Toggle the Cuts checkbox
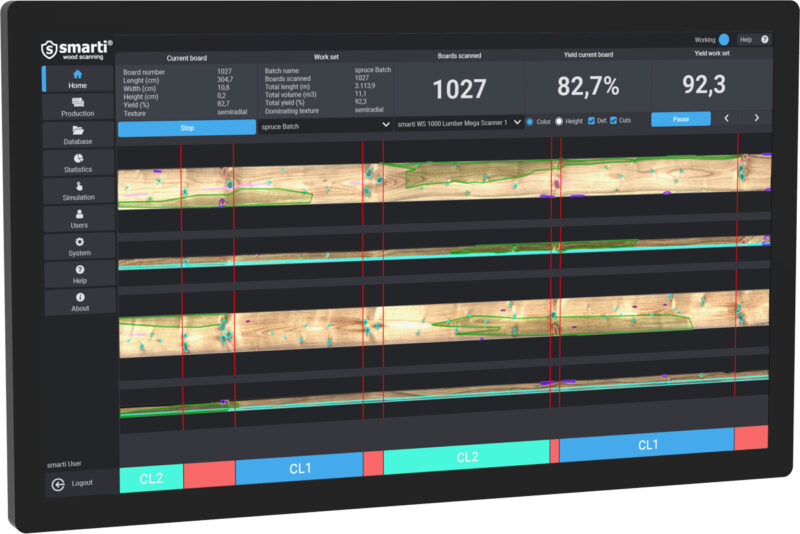This screenshot has width=800, height=534. [614, 120]
